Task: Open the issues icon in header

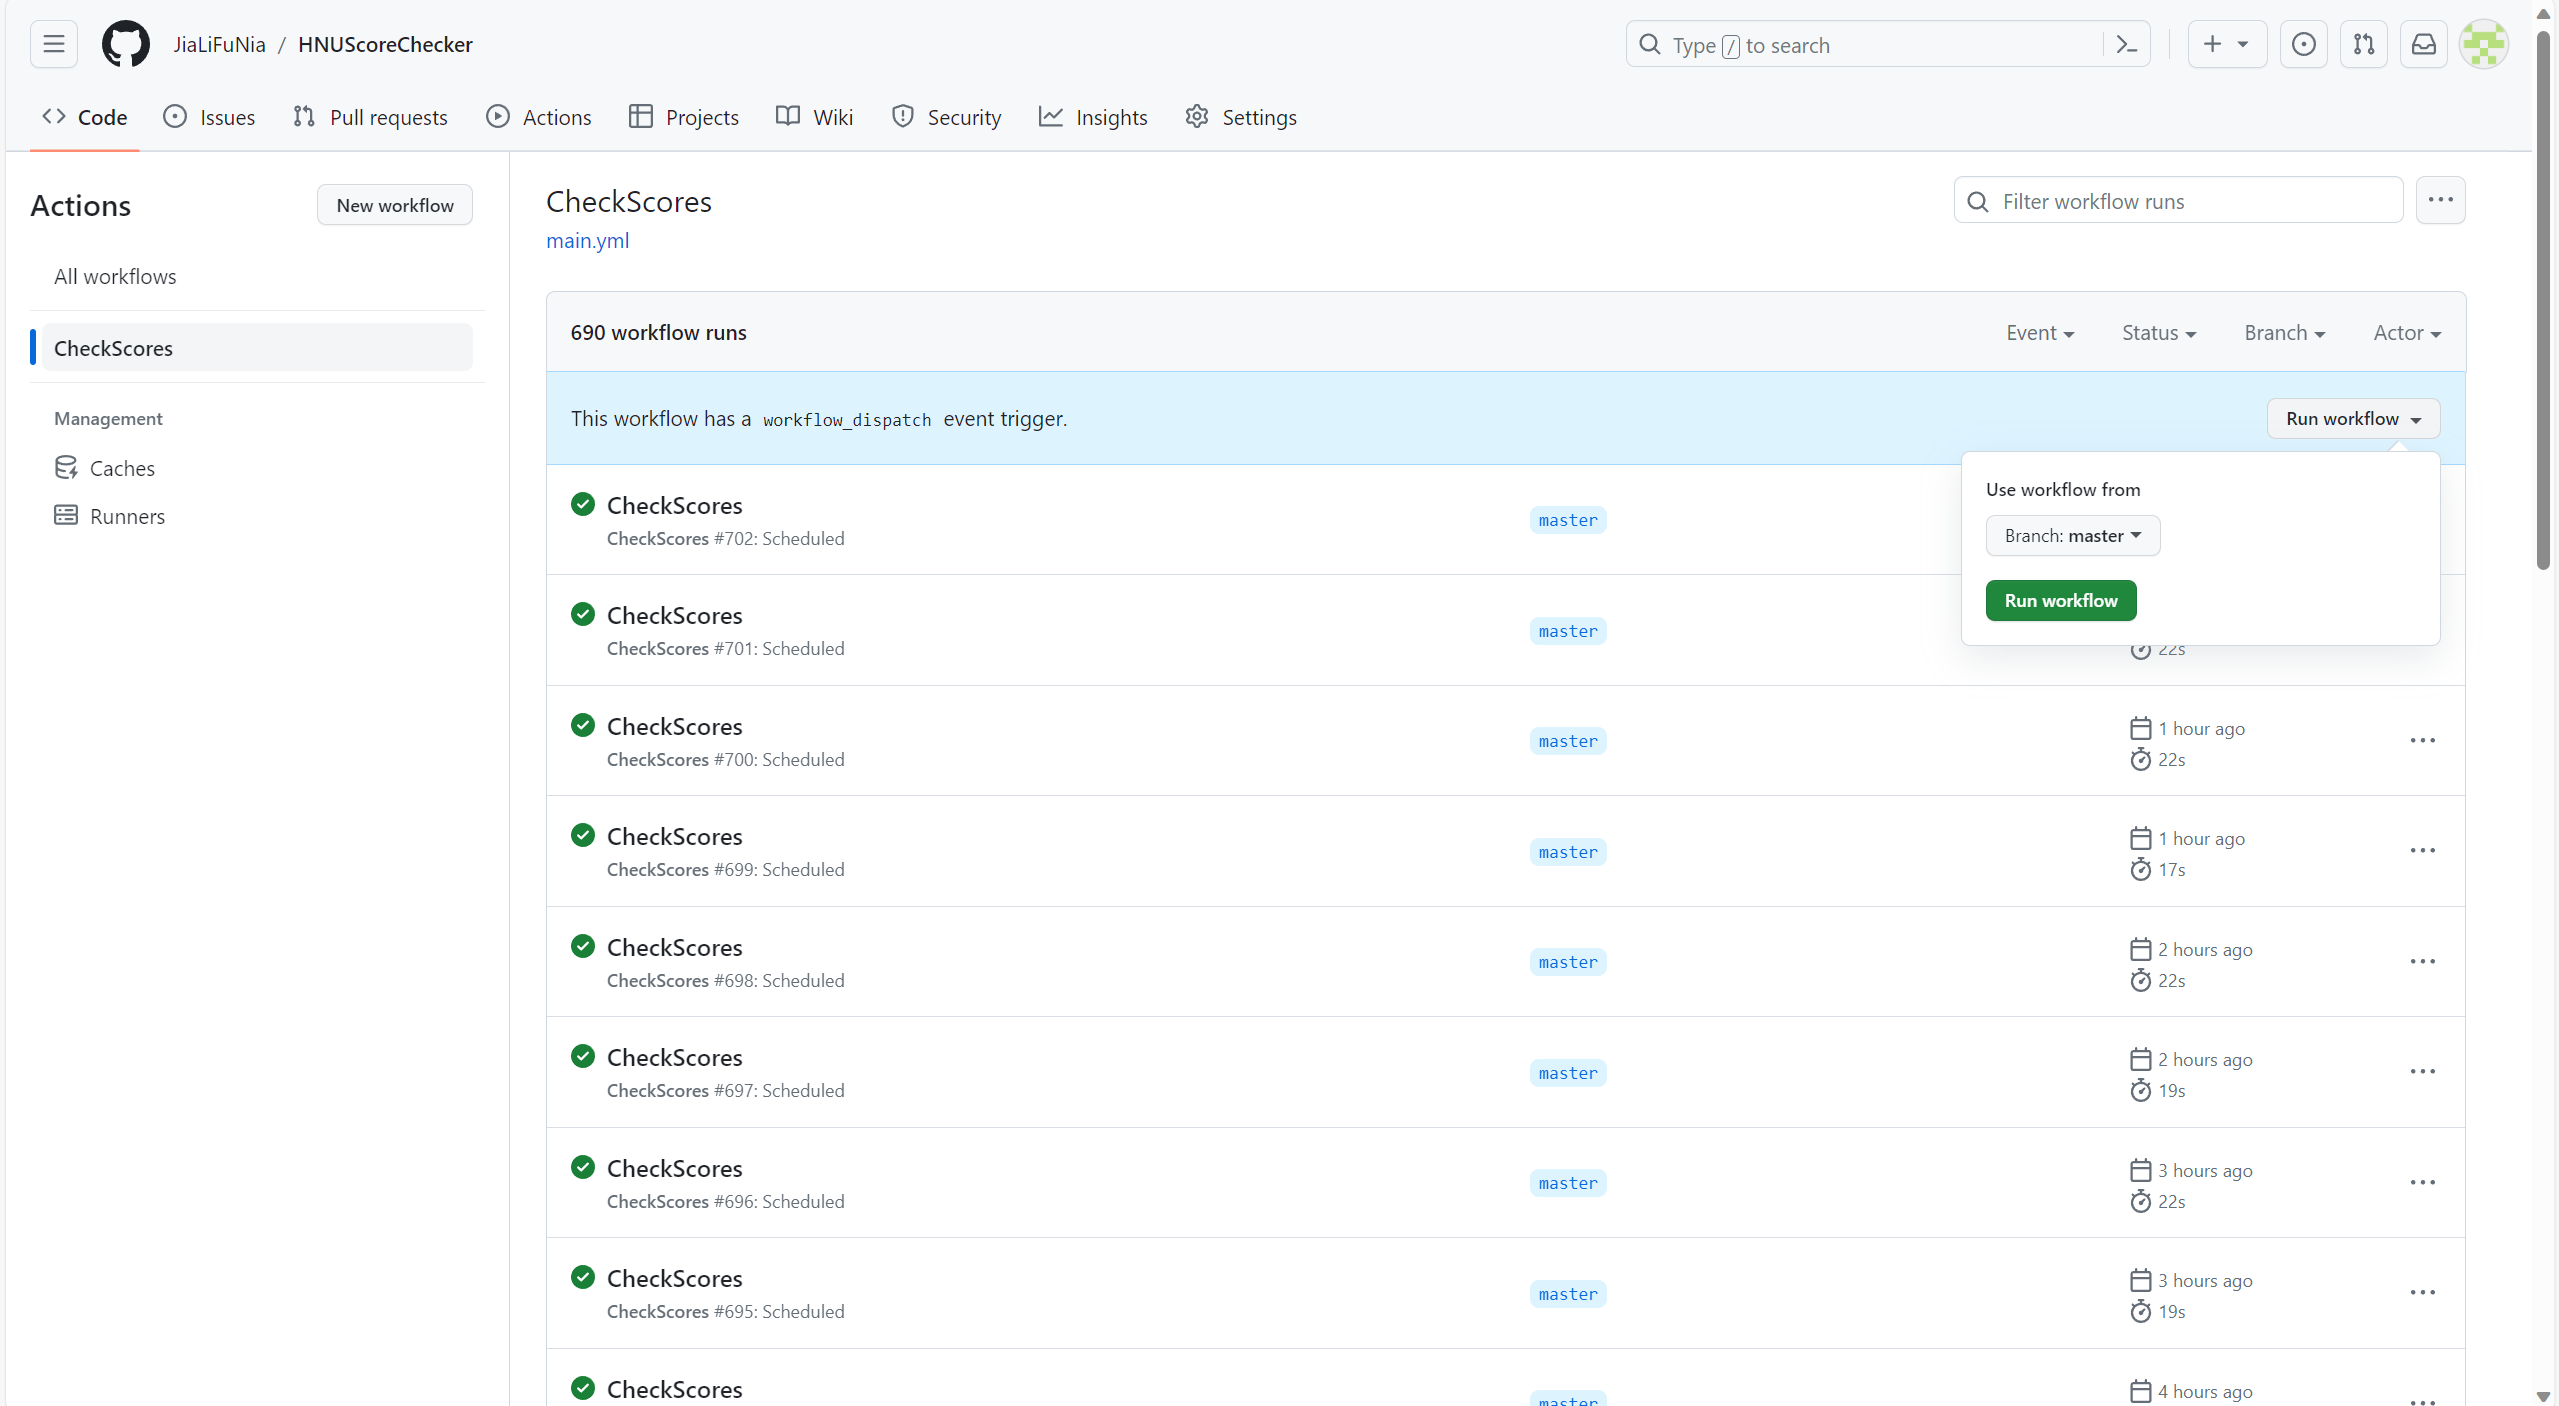Action: coord(2303,44)
